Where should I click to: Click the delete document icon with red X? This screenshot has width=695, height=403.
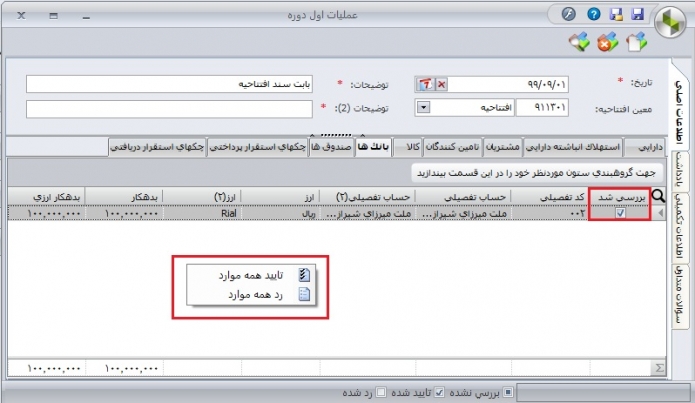pyautogui.click(x=607, y=42)
